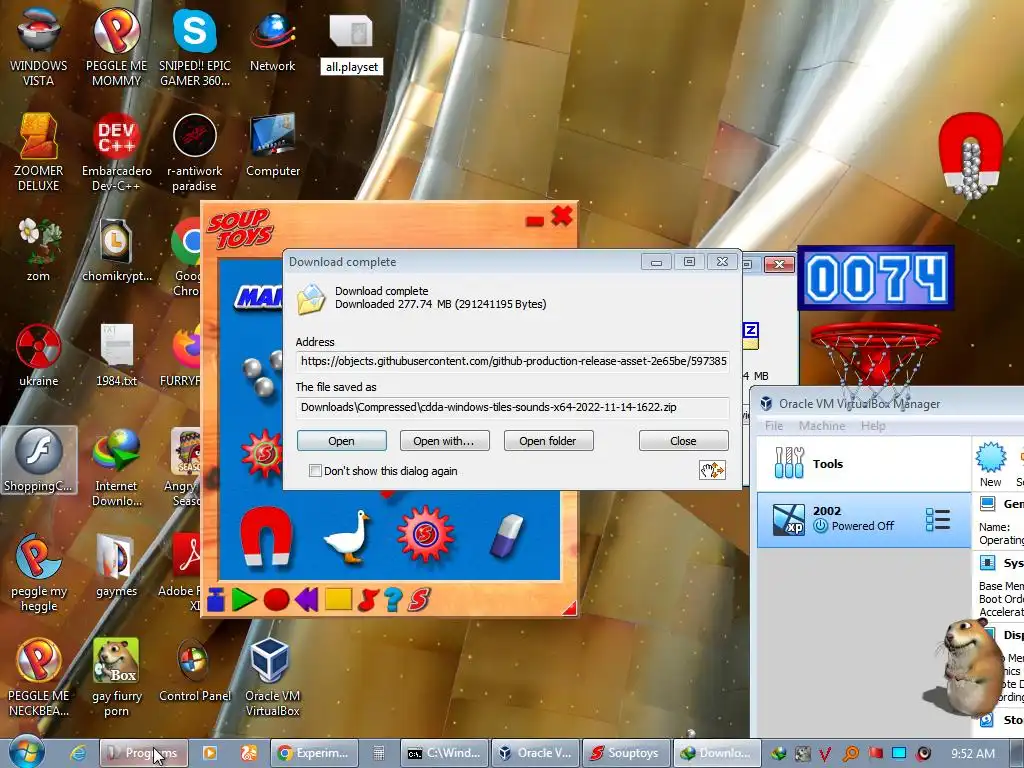This screenshot has width=1024, height=768.
Task: Select the Skype SNIPED!! EPIC GAMER icon
Action: point(195,47)
